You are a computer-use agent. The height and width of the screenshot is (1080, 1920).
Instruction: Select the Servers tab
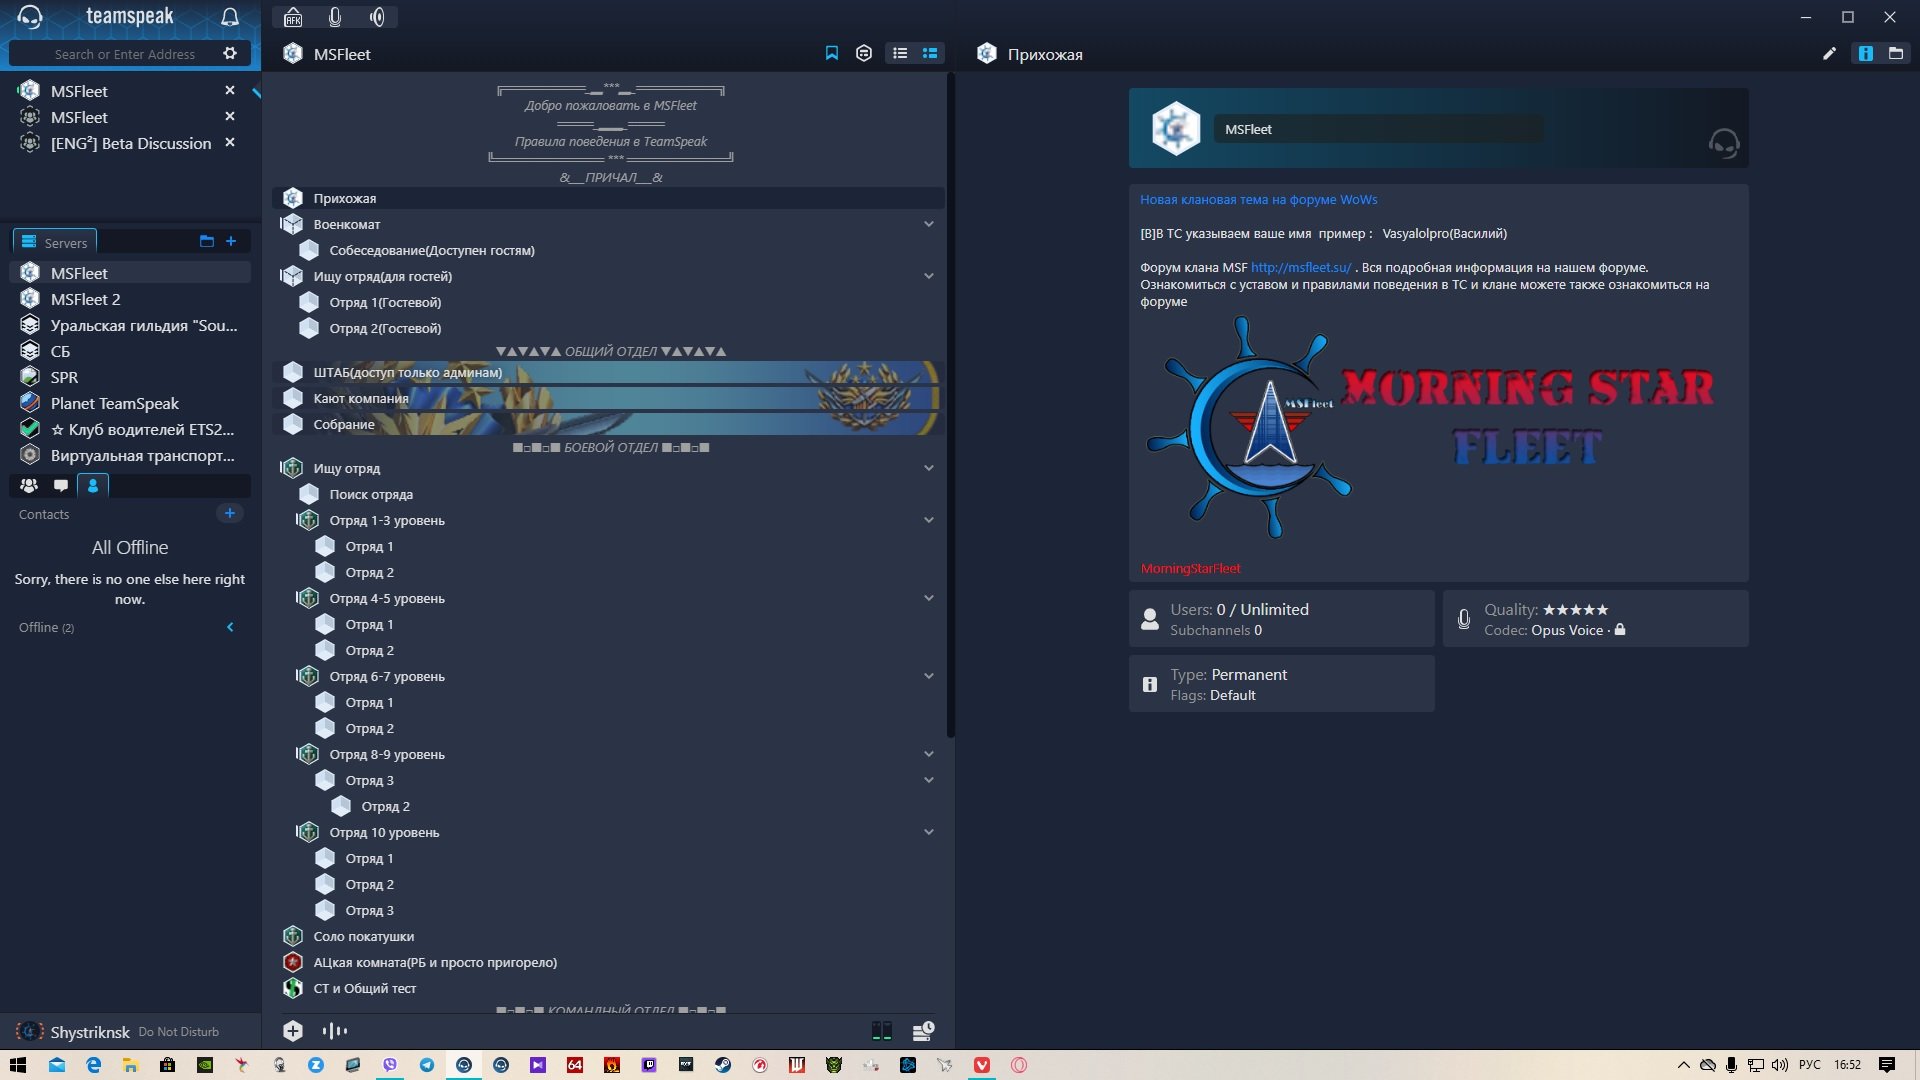pos(55,242)
